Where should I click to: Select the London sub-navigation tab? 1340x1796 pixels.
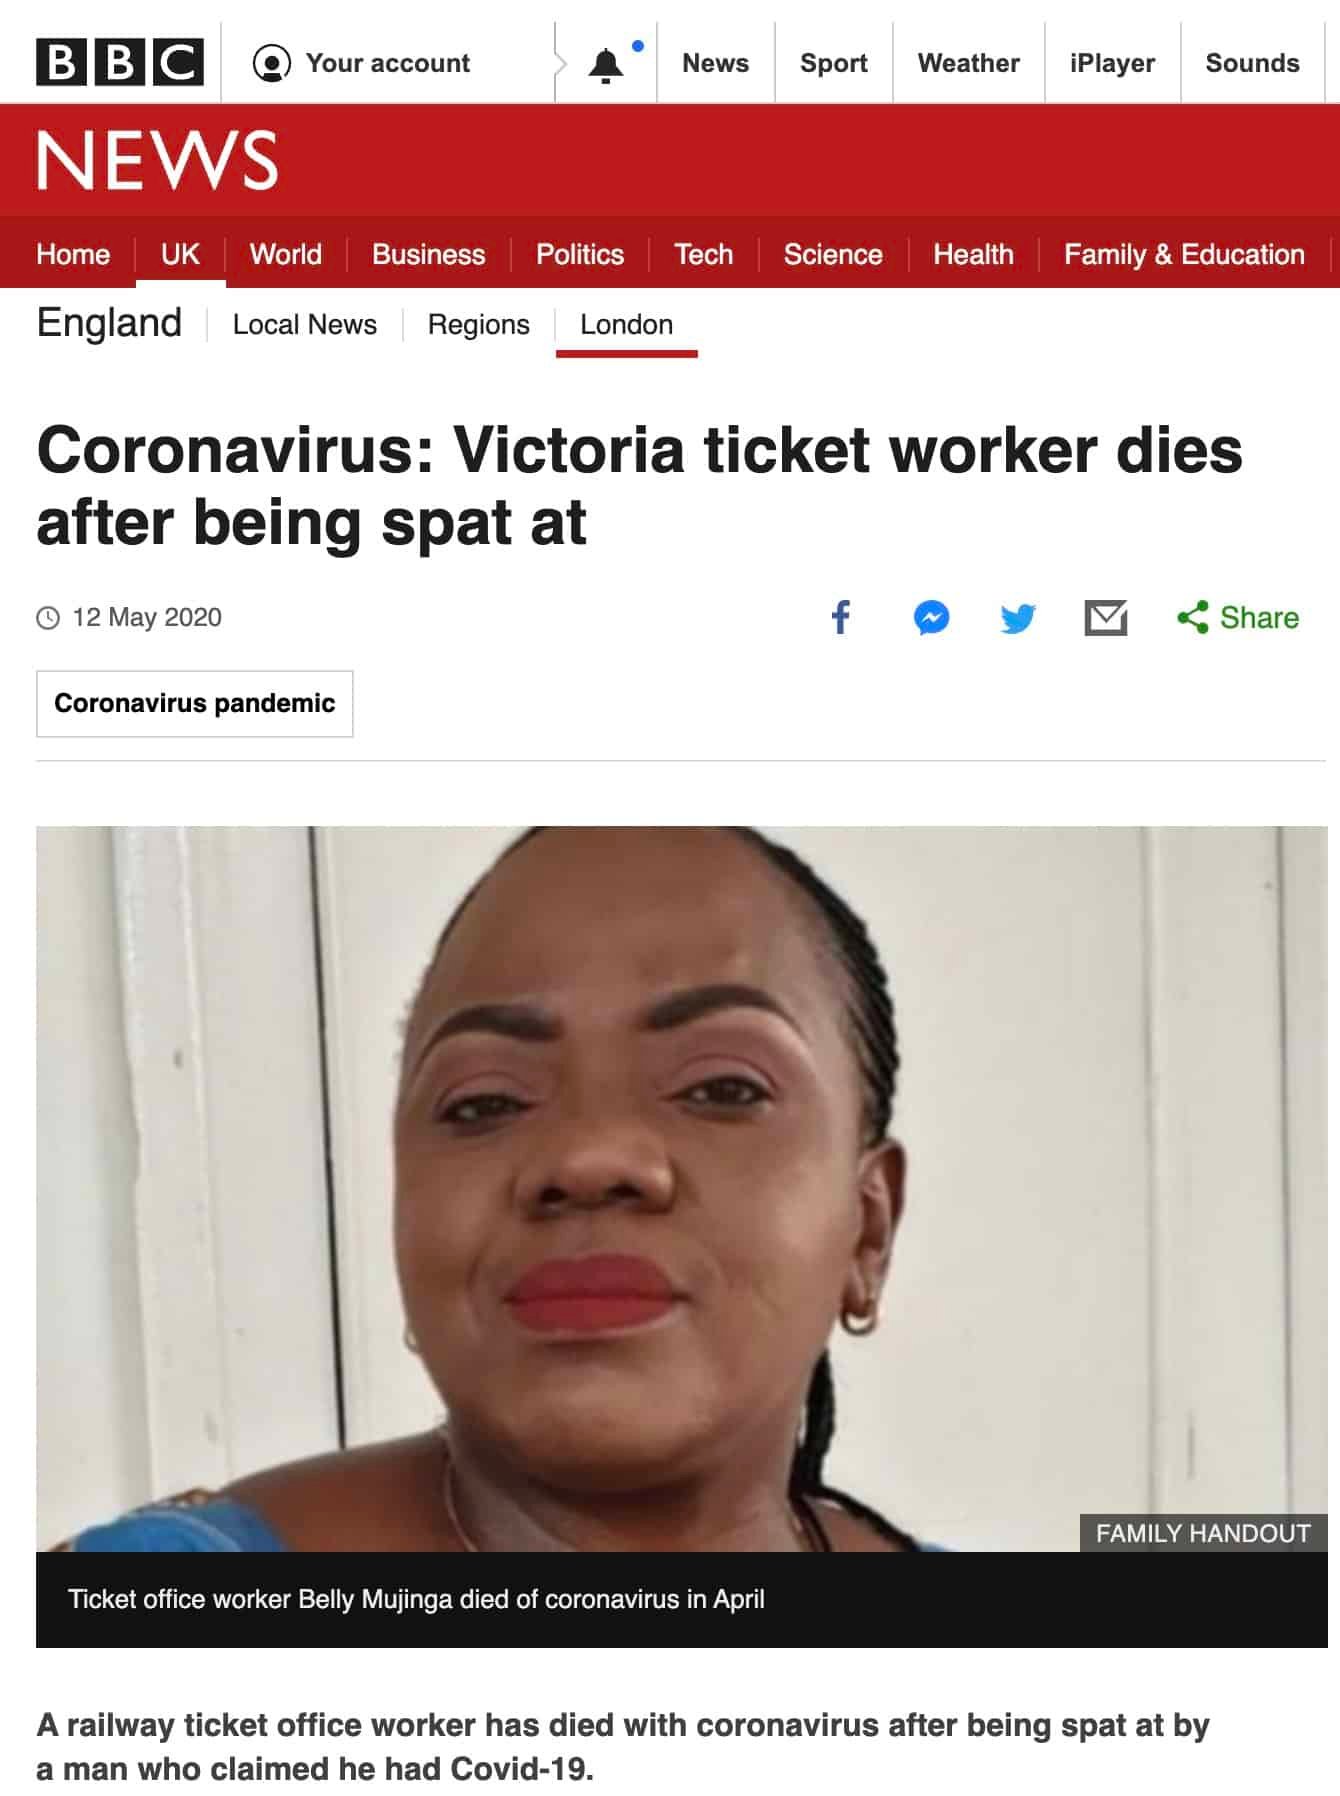626,325
